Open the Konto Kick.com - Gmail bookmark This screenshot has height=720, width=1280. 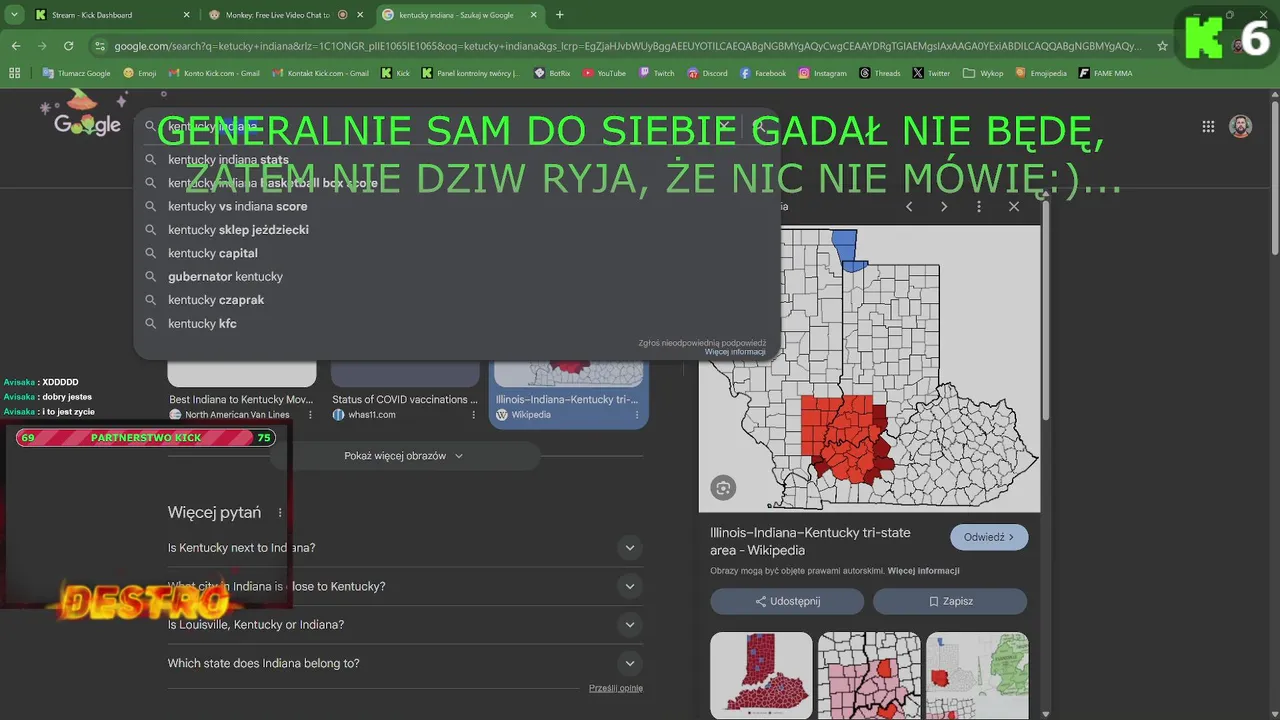click(214, 73)
